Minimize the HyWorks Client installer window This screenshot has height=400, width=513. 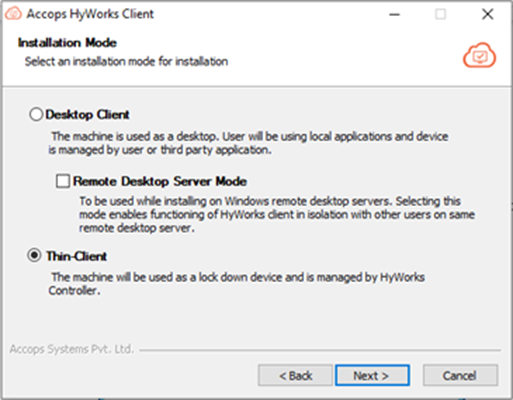click(x=394, y=14)
